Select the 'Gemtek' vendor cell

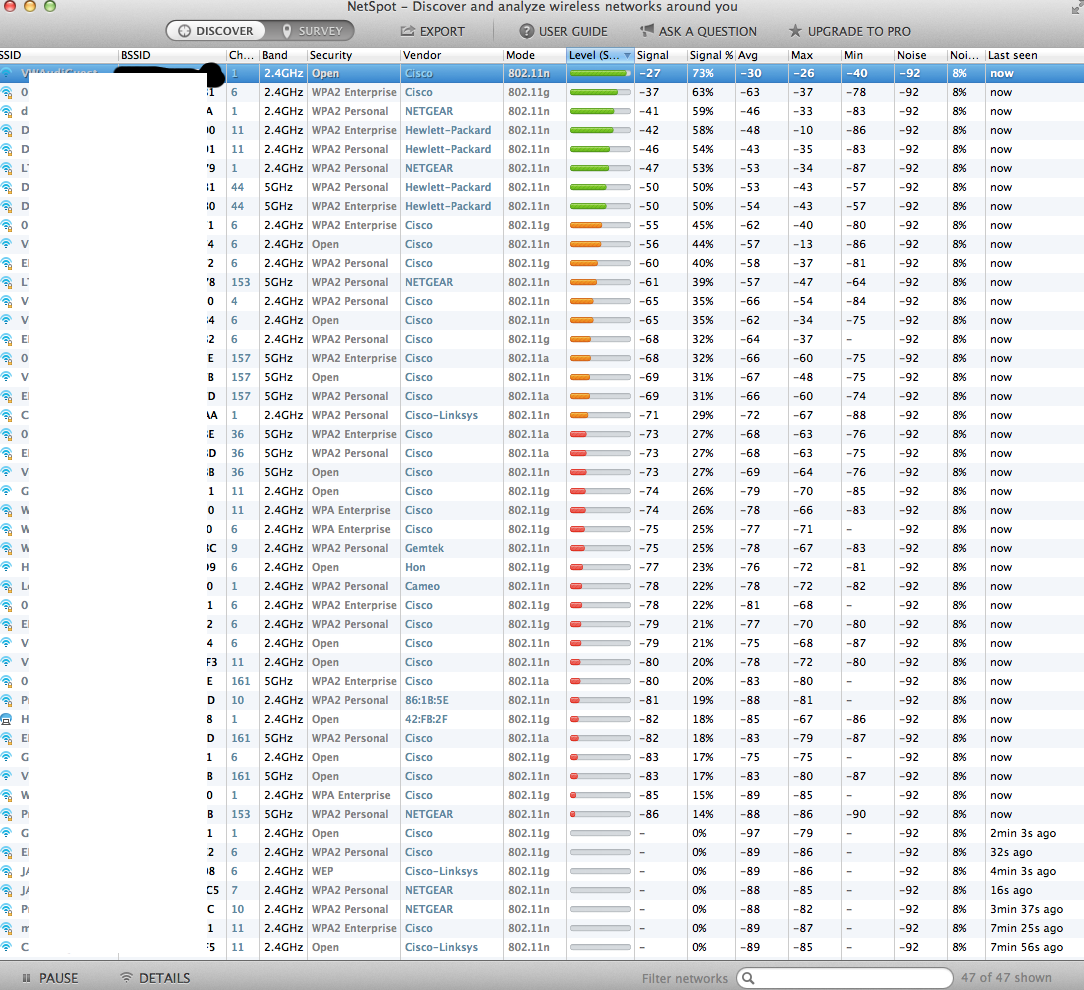[x=424, y=548]
